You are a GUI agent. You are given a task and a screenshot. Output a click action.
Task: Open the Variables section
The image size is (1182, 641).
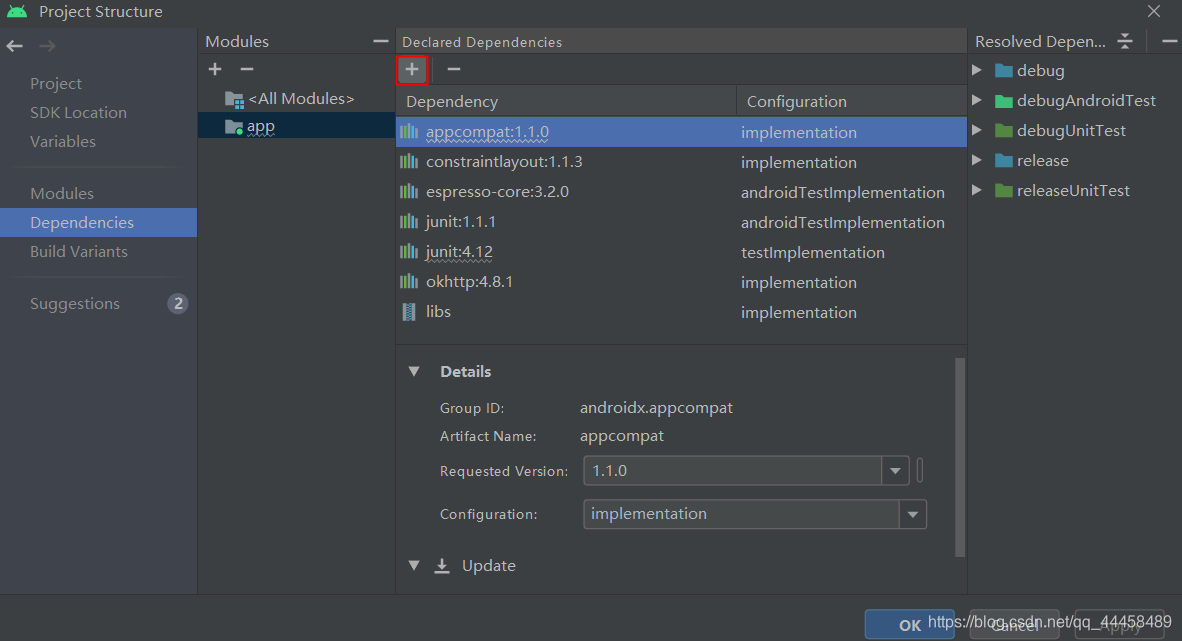[x=63, y=142]
